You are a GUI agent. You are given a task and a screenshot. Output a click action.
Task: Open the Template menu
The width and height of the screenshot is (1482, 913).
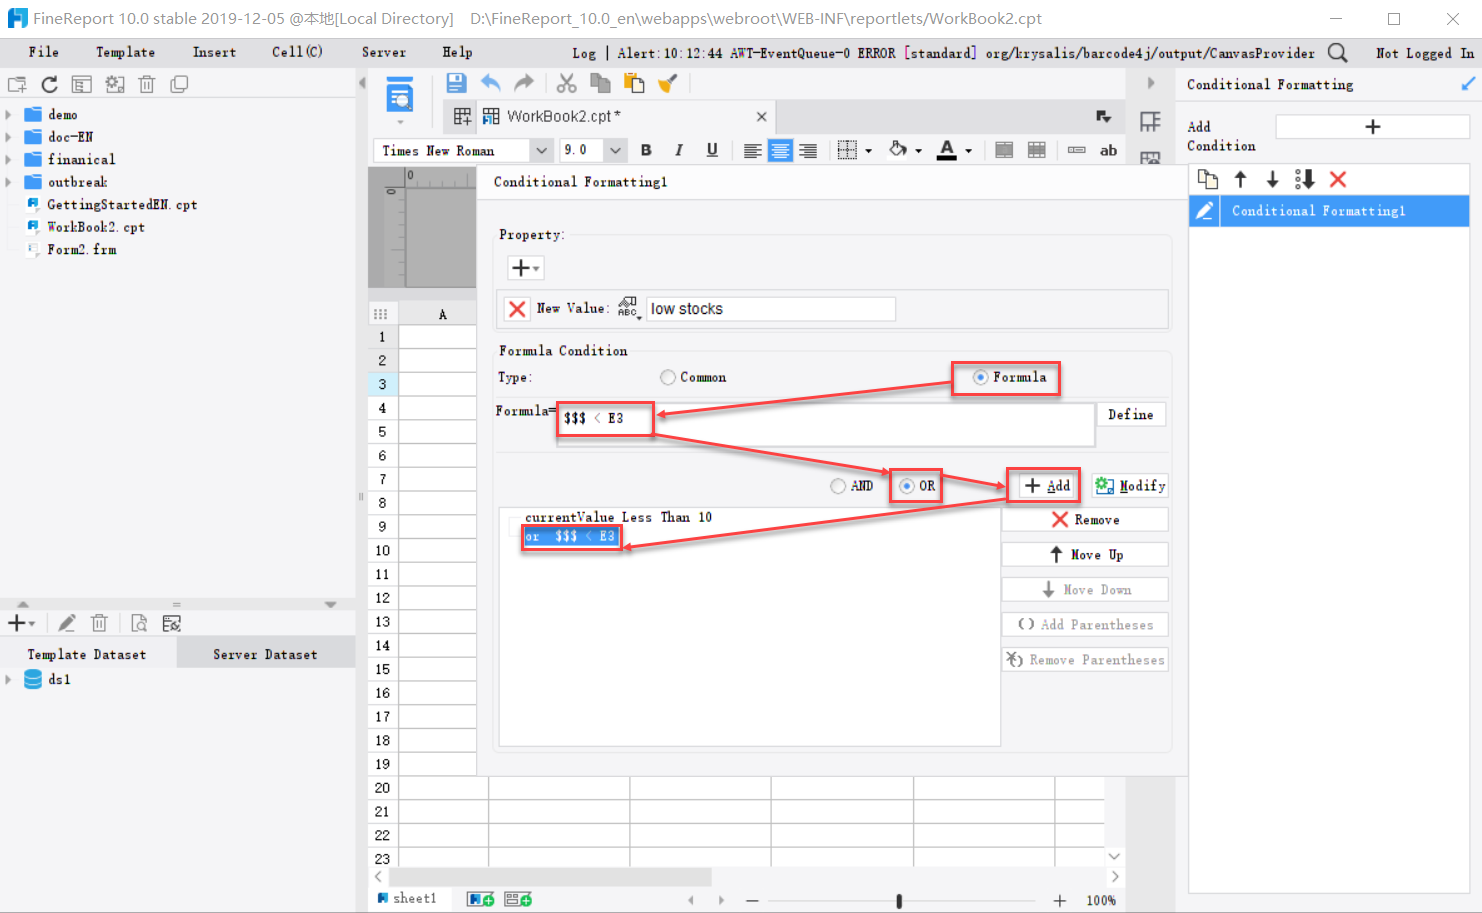click(125, 52)
